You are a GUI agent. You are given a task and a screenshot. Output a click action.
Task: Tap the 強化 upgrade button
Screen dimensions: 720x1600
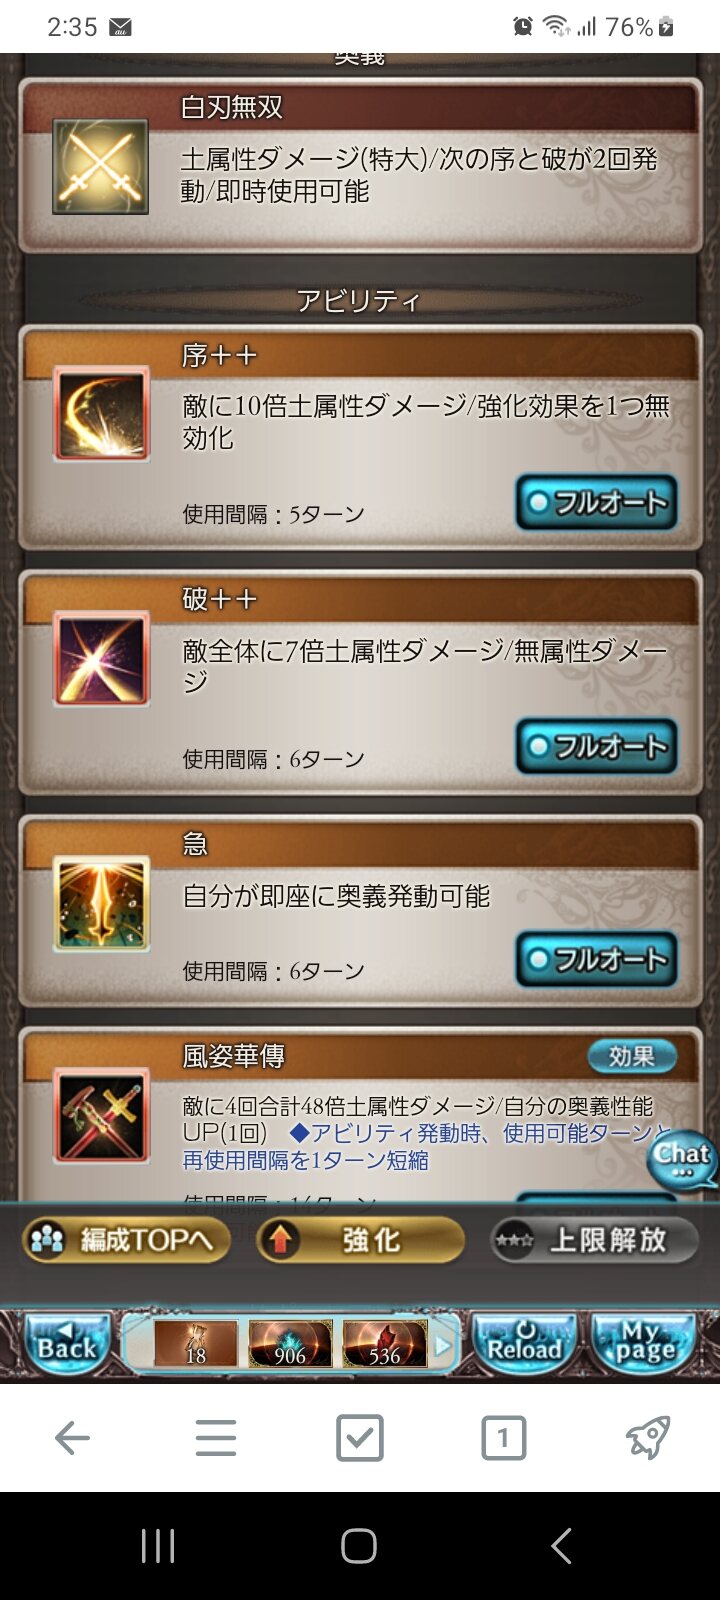(360, 1240)
